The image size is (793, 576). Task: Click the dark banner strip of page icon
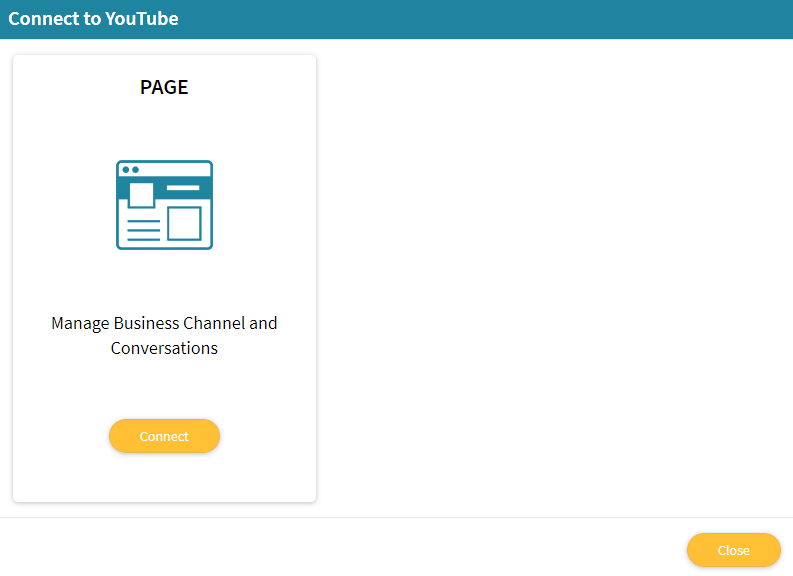(164, 188)
